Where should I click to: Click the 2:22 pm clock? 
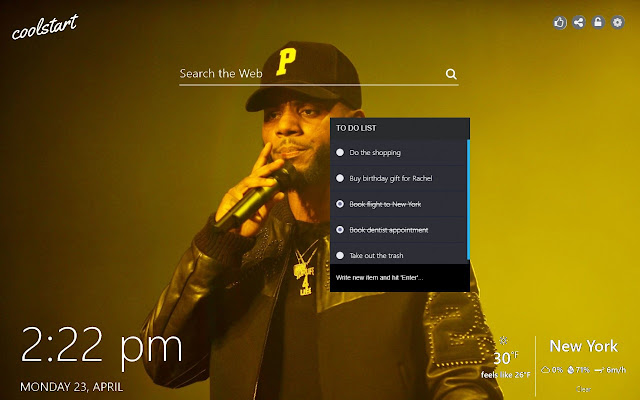pos(101,347)
